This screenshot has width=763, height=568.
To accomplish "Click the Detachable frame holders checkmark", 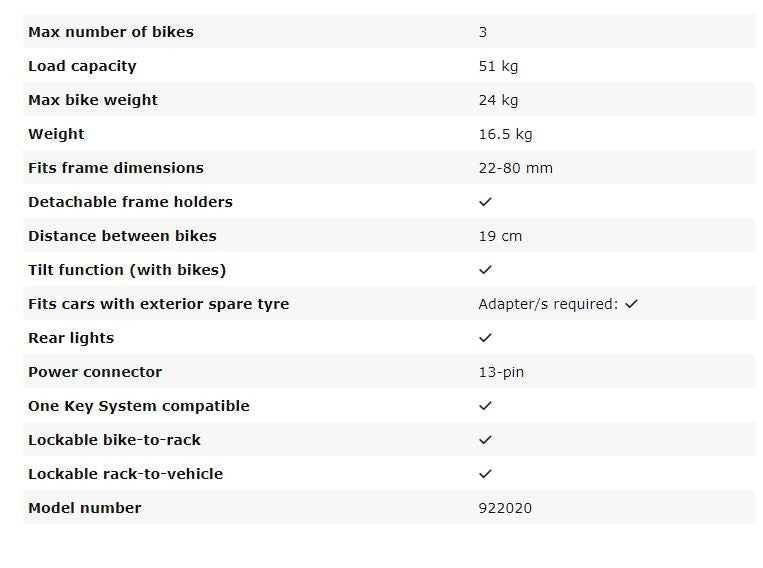I will tap(485, 202).
